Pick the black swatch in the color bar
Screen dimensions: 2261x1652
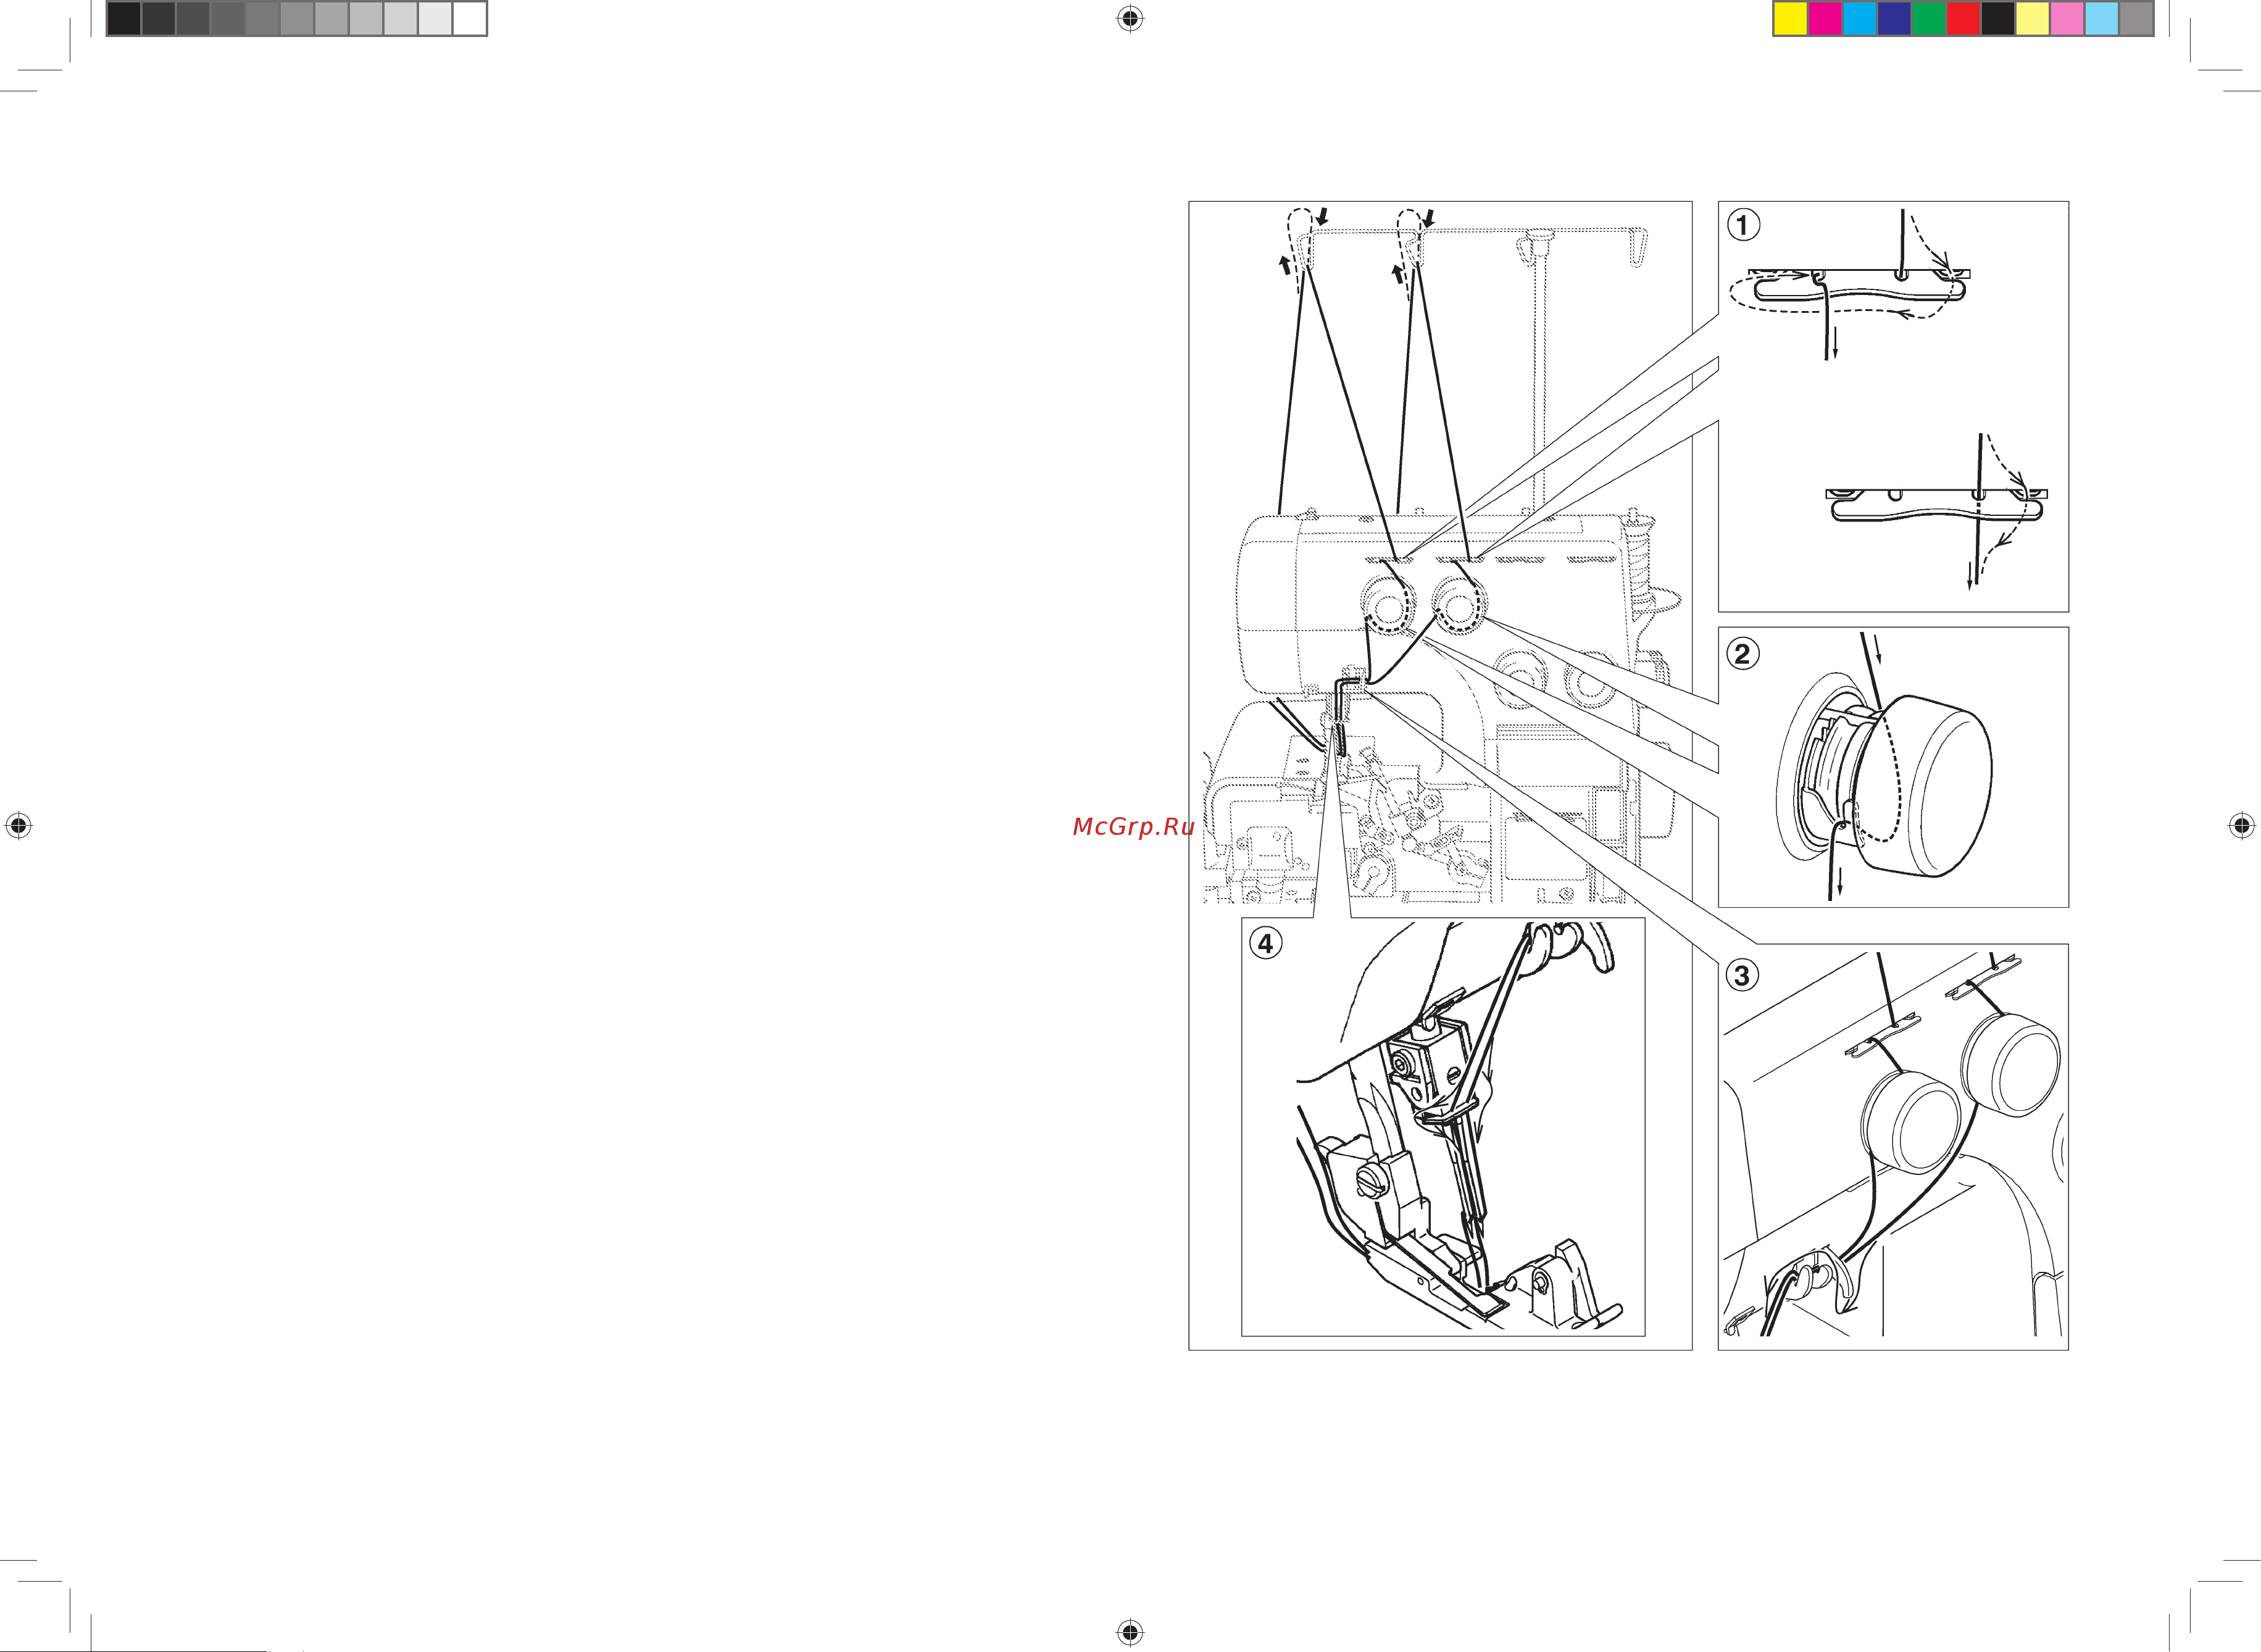click(1998, 19)
